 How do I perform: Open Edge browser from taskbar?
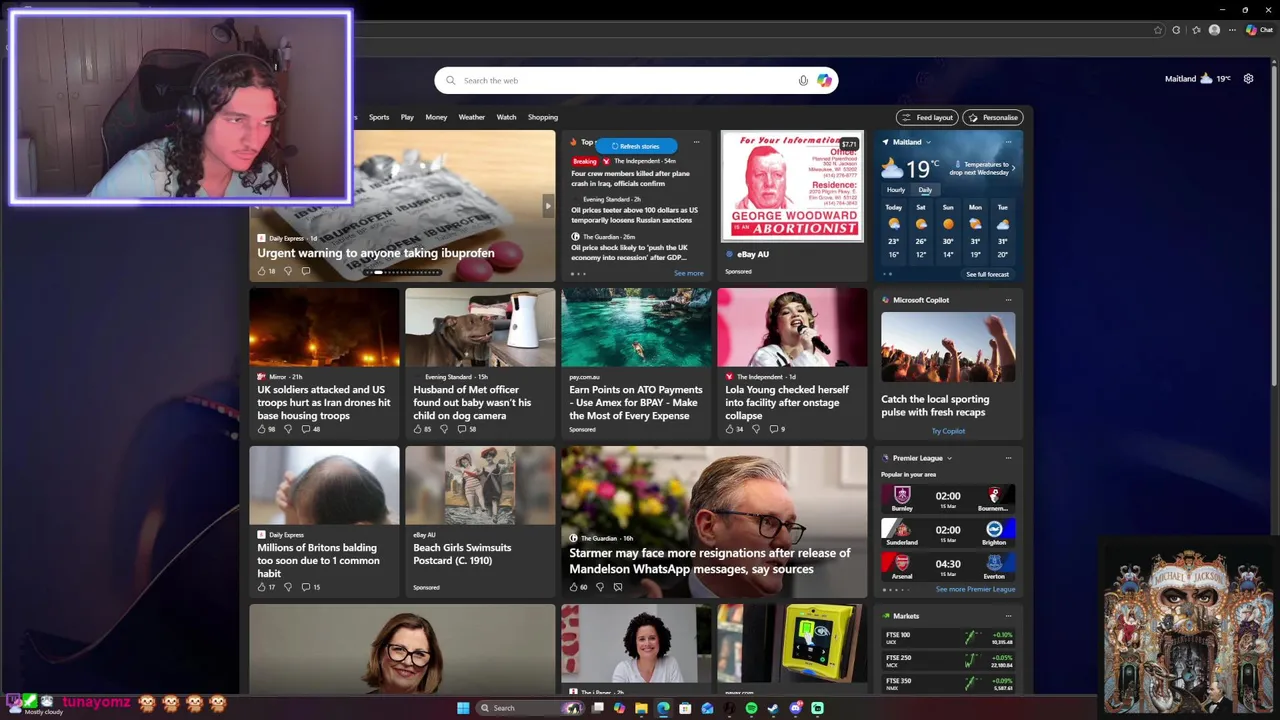point(663,708)
